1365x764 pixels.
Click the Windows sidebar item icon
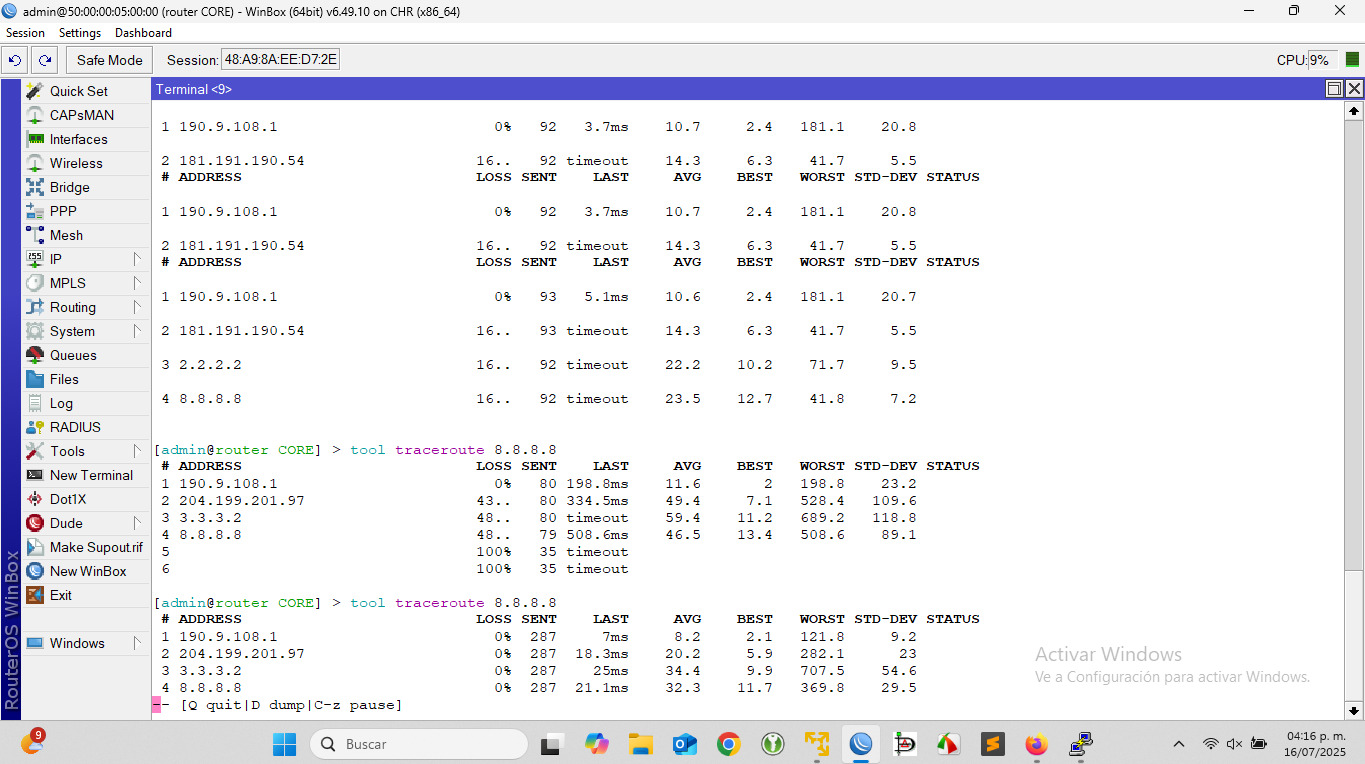(x=35, y=643)
